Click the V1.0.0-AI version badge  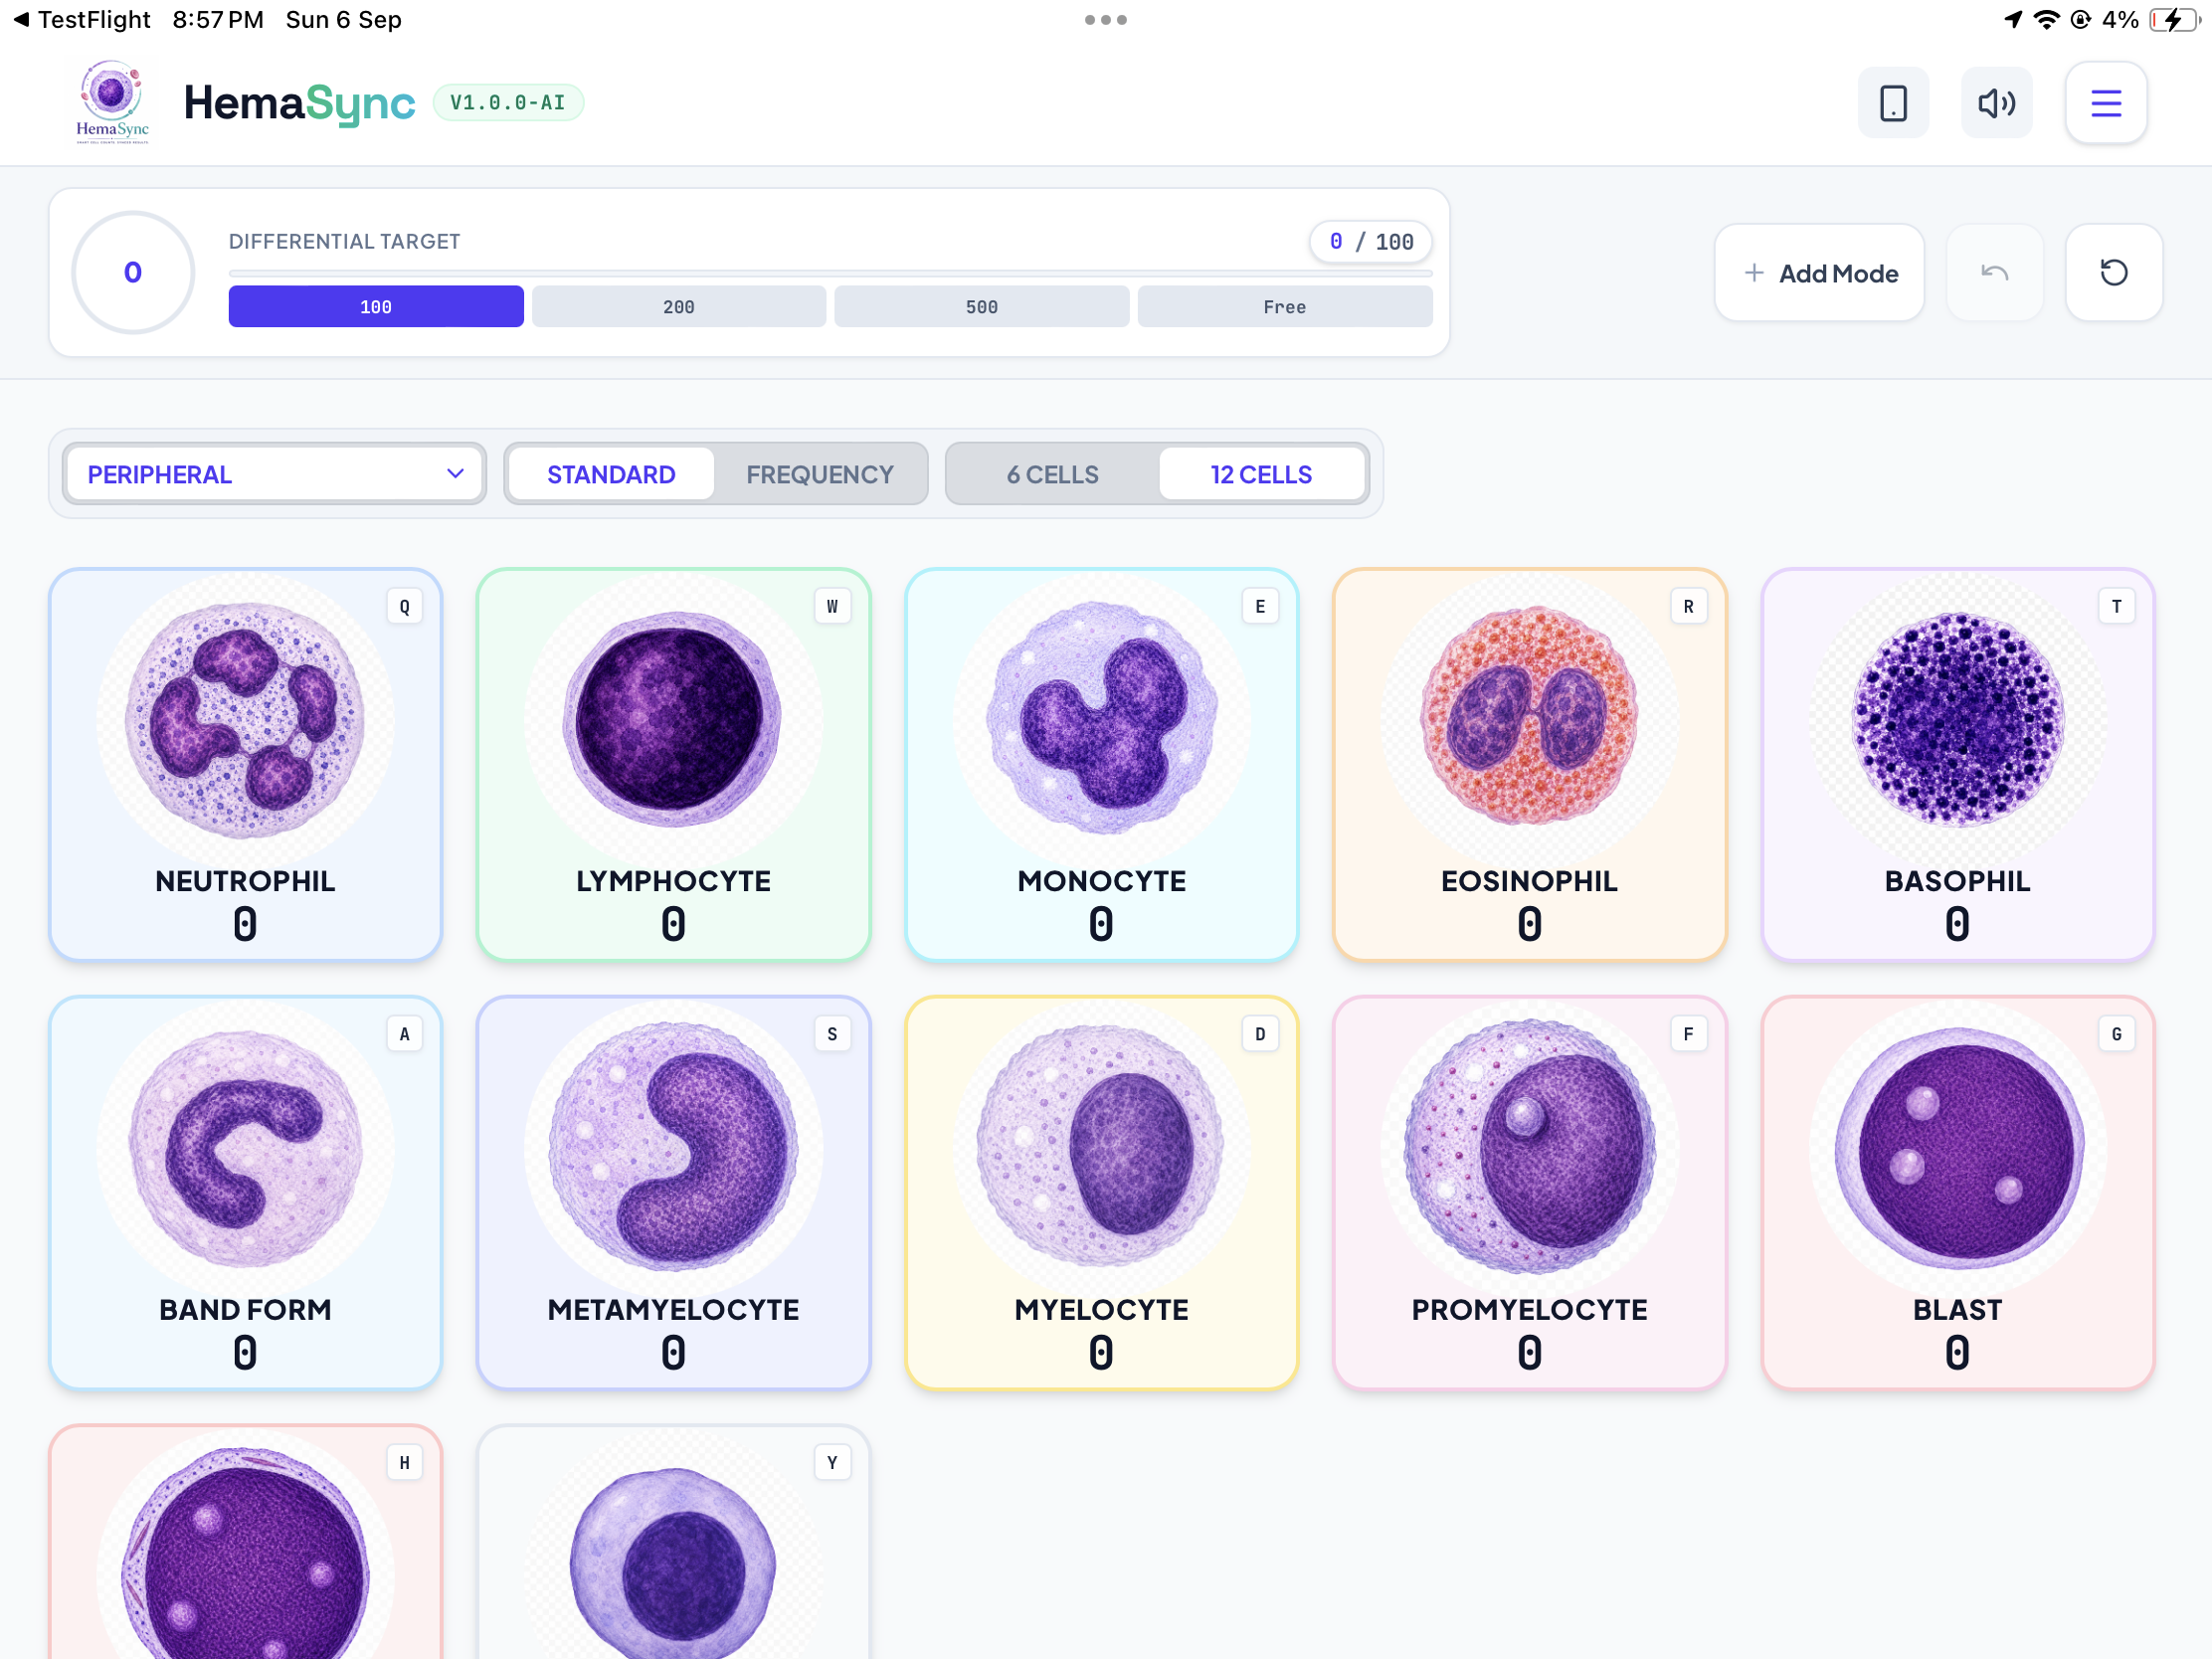pos(508,103)
